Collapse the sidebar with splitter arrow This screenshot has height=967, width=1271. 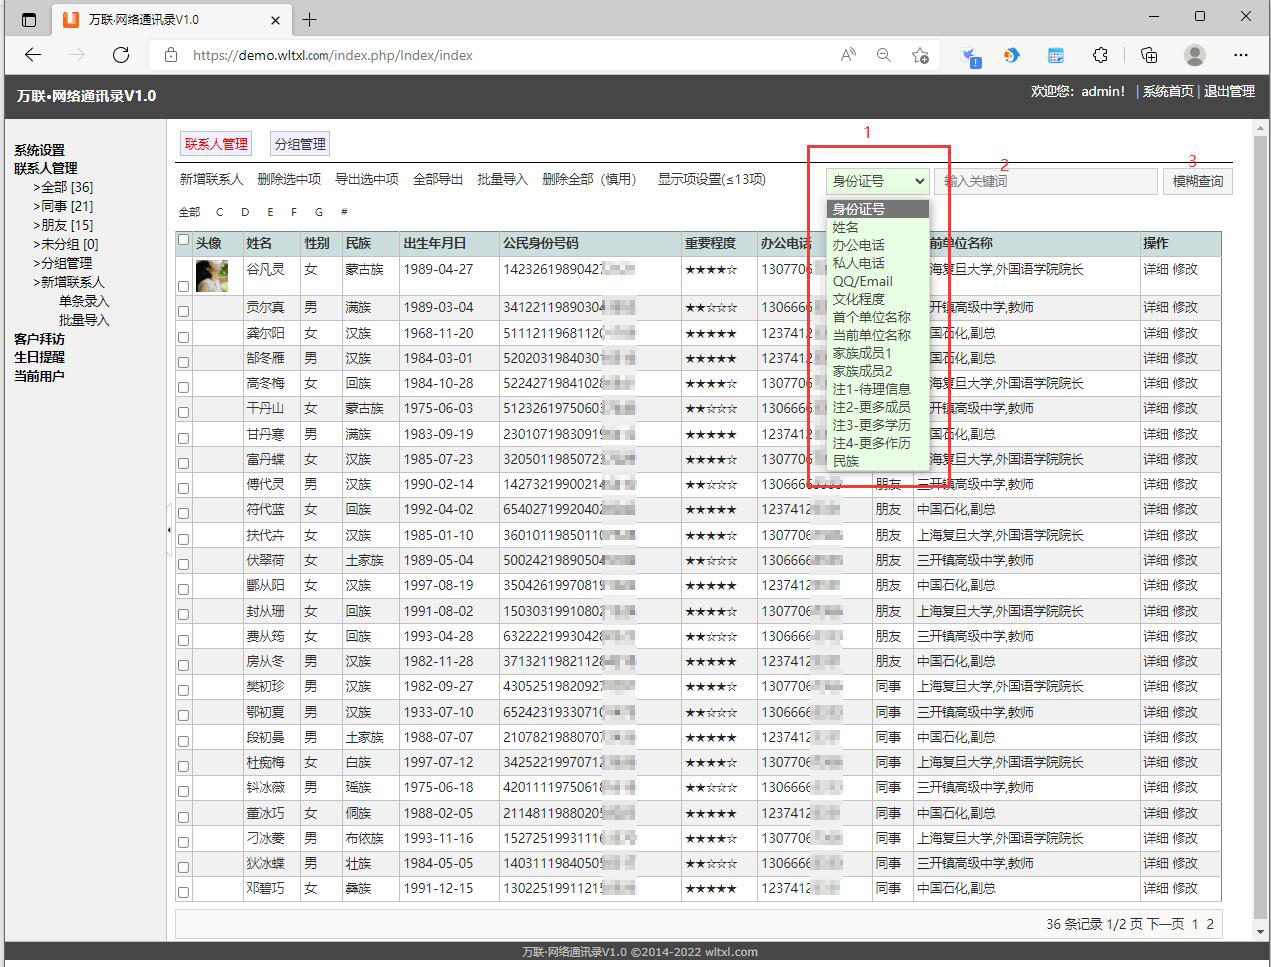point(169,530)
